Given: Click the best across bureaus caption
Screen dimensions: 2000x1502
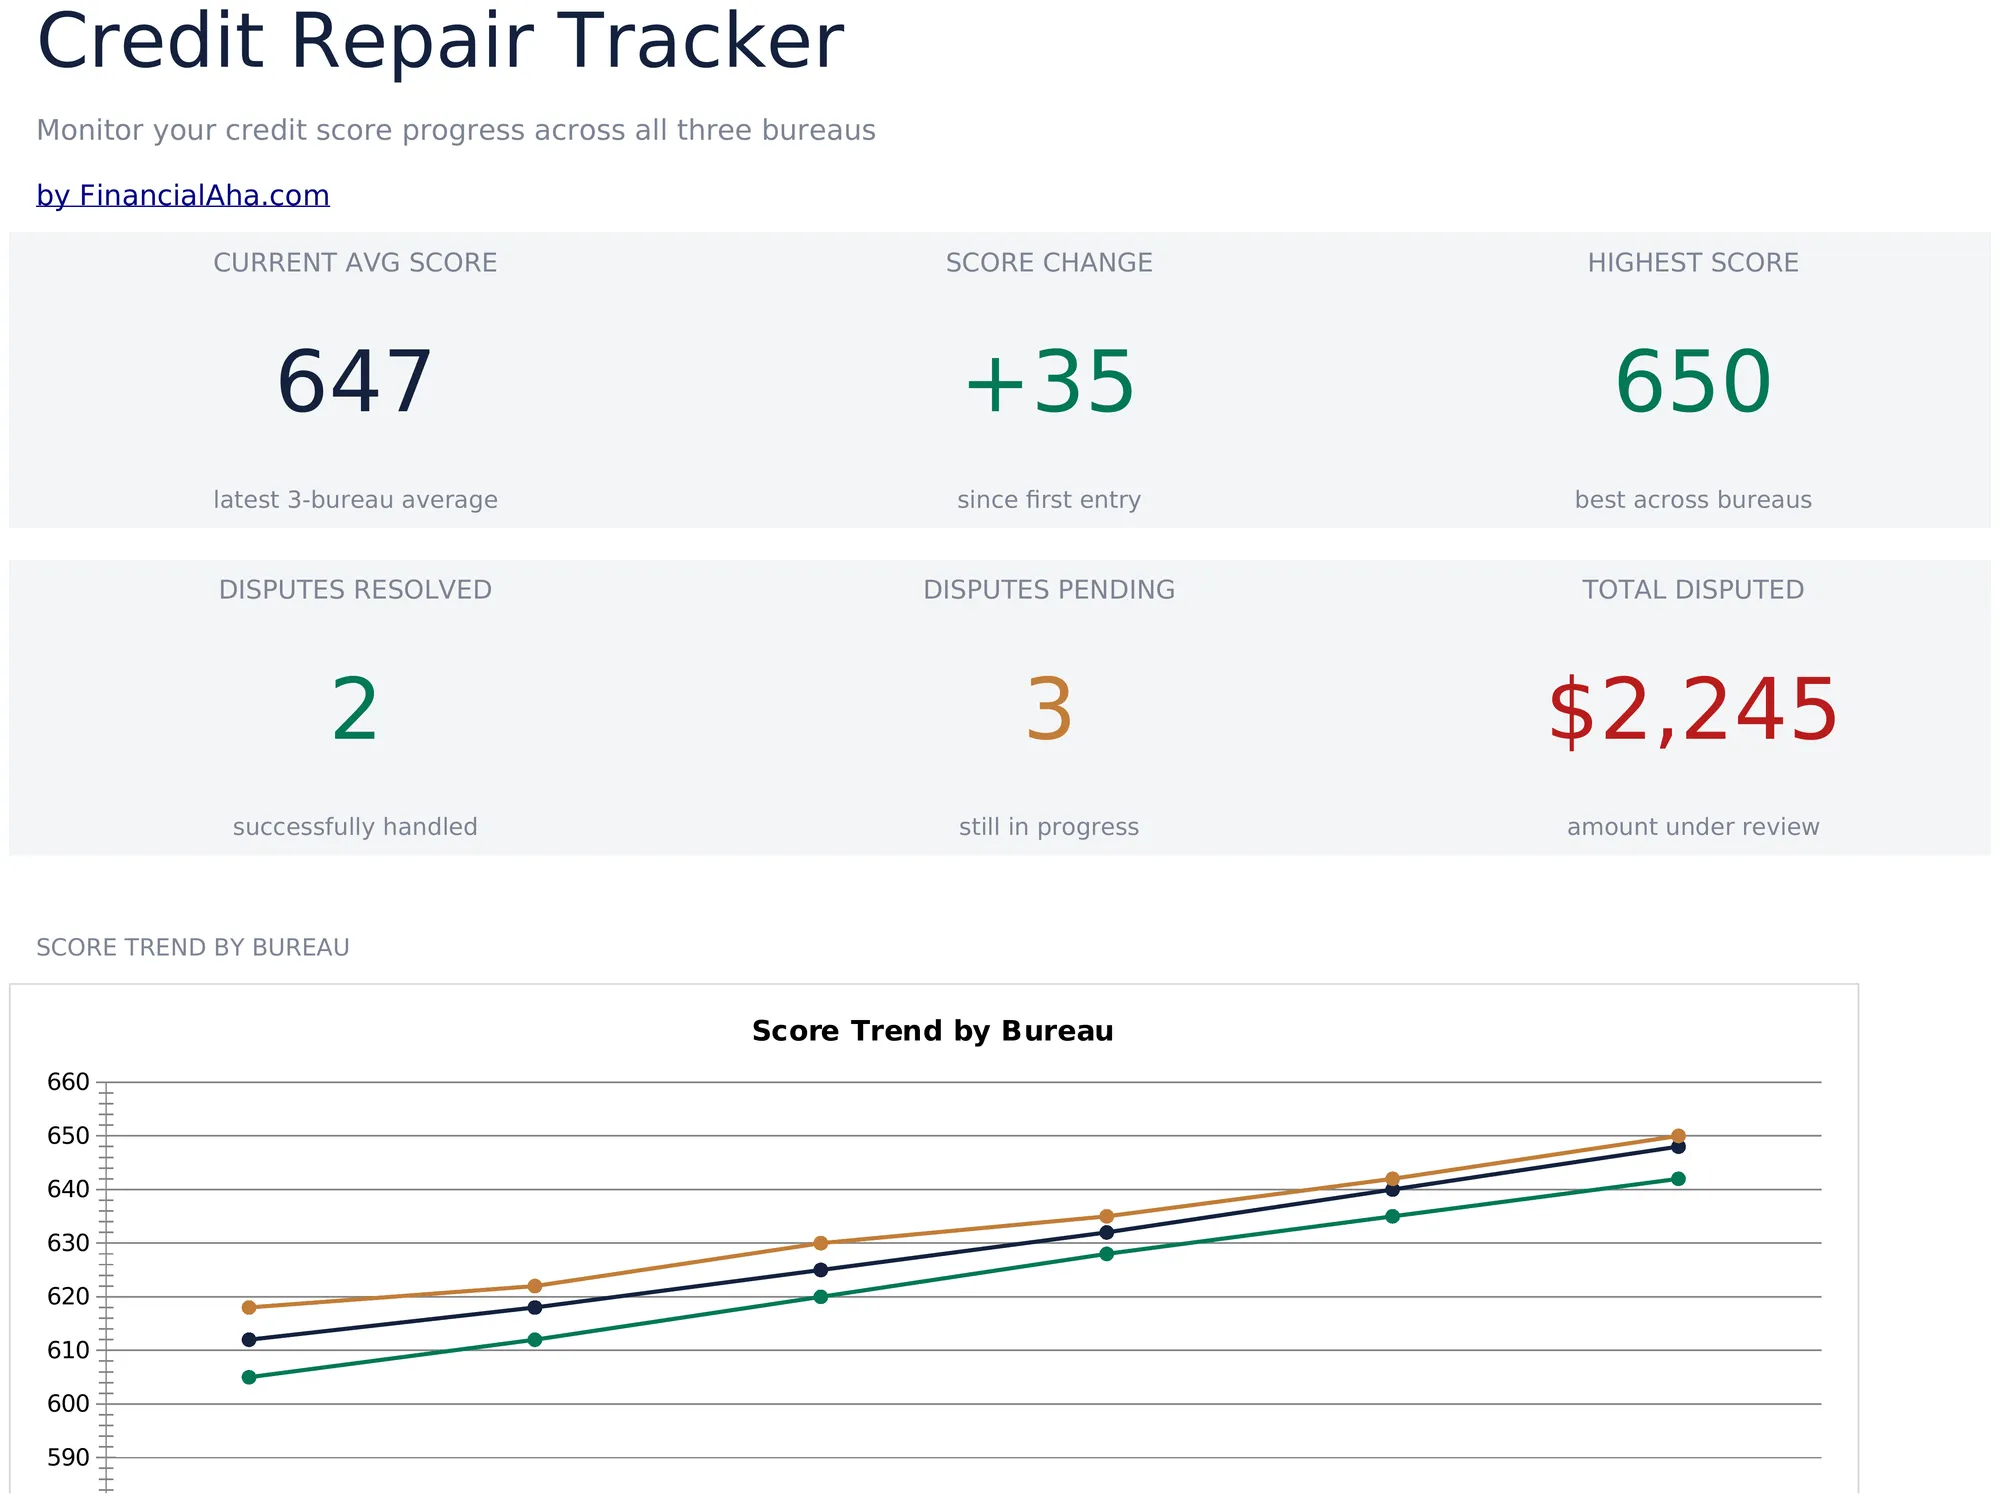Looking at the screenshot, I should coord(1693,500).
